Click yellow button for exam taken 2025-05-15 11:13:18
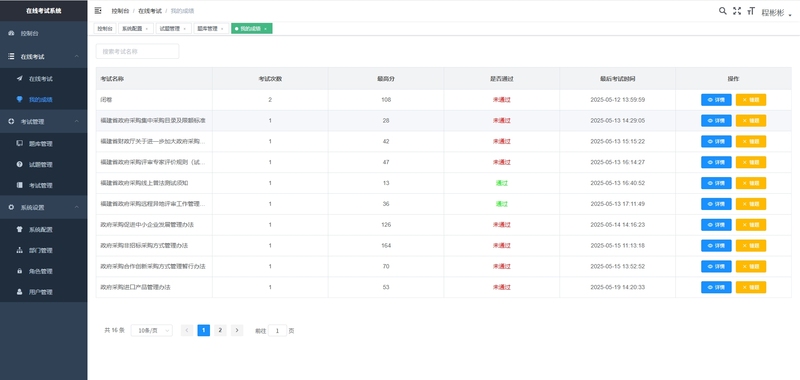Screen dimensions: 800x380 [x=751, y=246]
